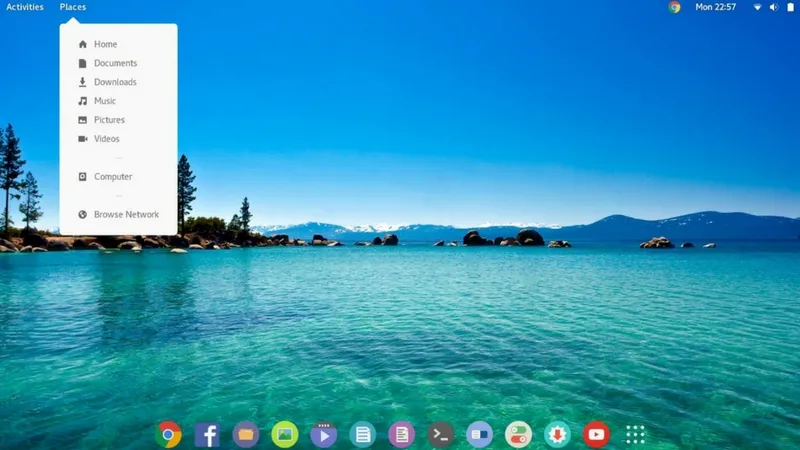Viewport: 800px width, 450px height.
Task: Open the battery status system menu
Action: (x=789, y=7)
